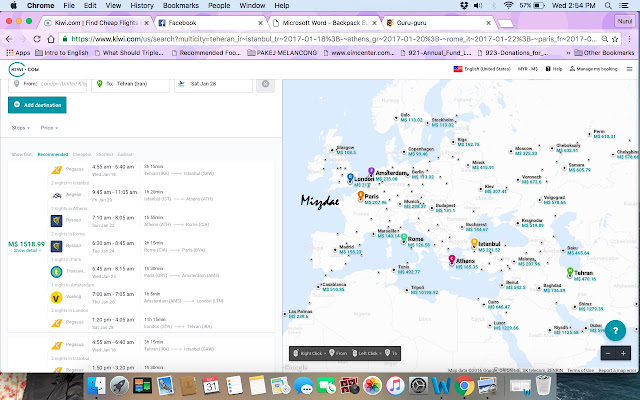This screenshot has height=400, width=640.
Task: Bookmark this page with the star
Action: point(615,39)
